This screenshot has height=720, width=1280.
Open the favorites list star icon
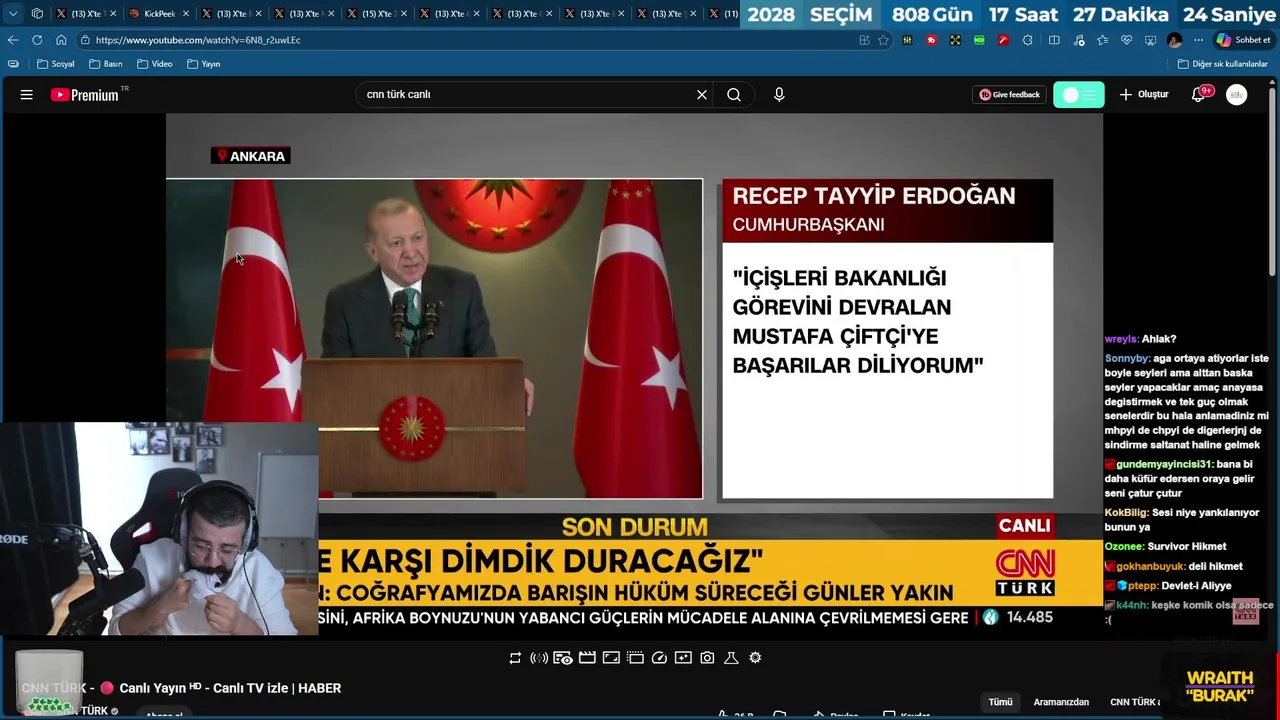[x=1102, y=40]
